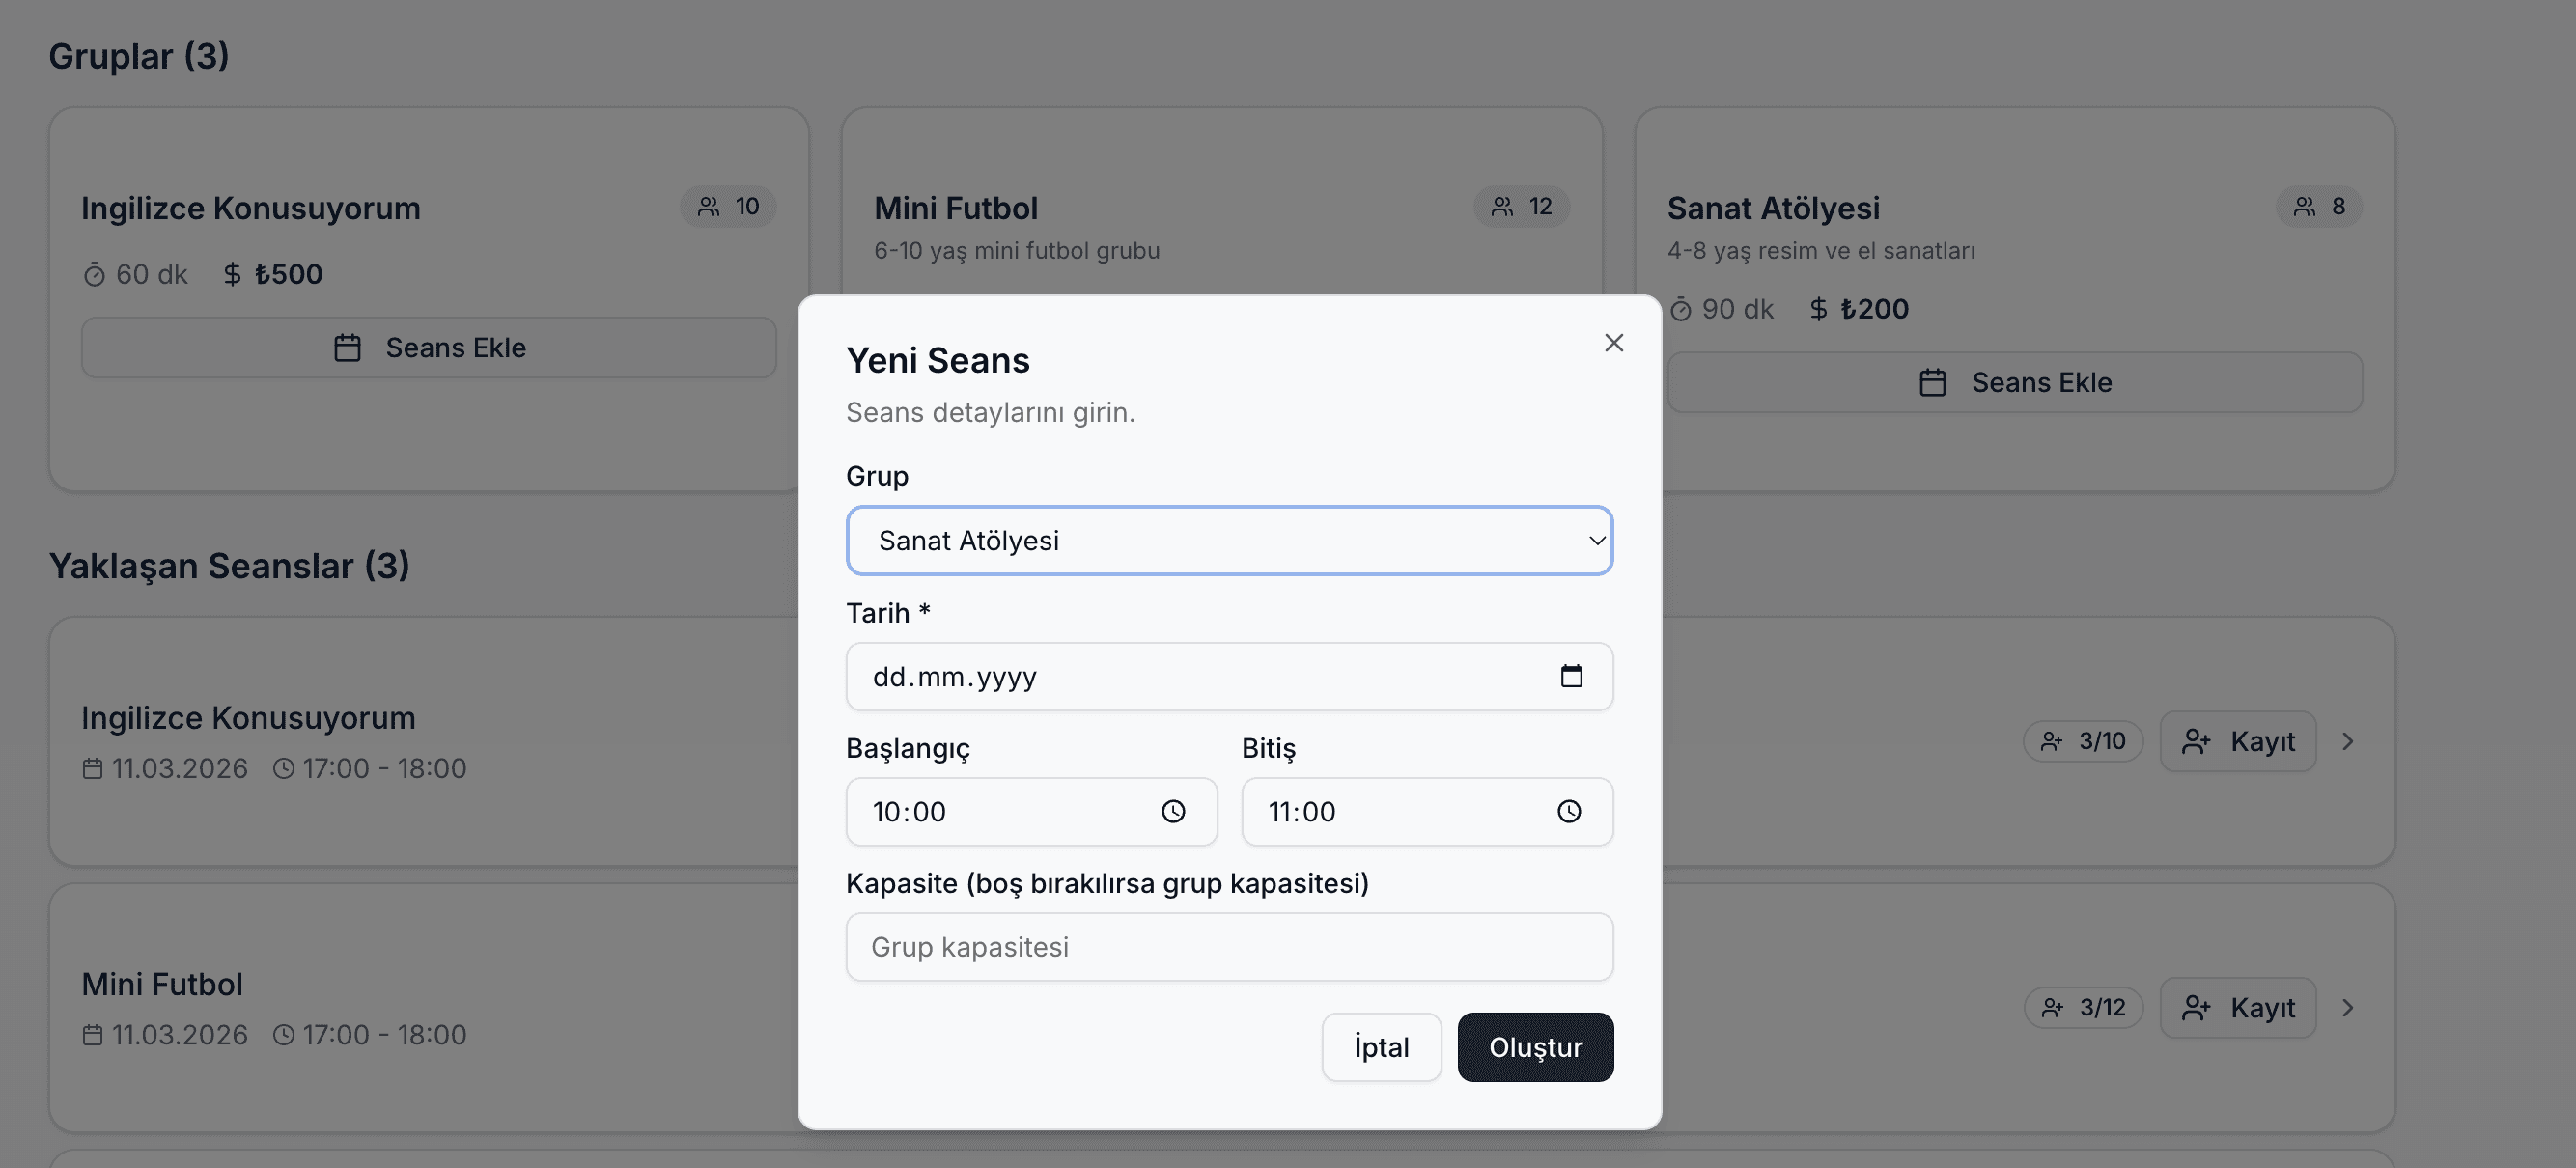The height and width of the screenshot is (1168, 2576).
Task: Open the Grup dropdown showing Sanat Atölyesi
Action: coord(1229,541)
